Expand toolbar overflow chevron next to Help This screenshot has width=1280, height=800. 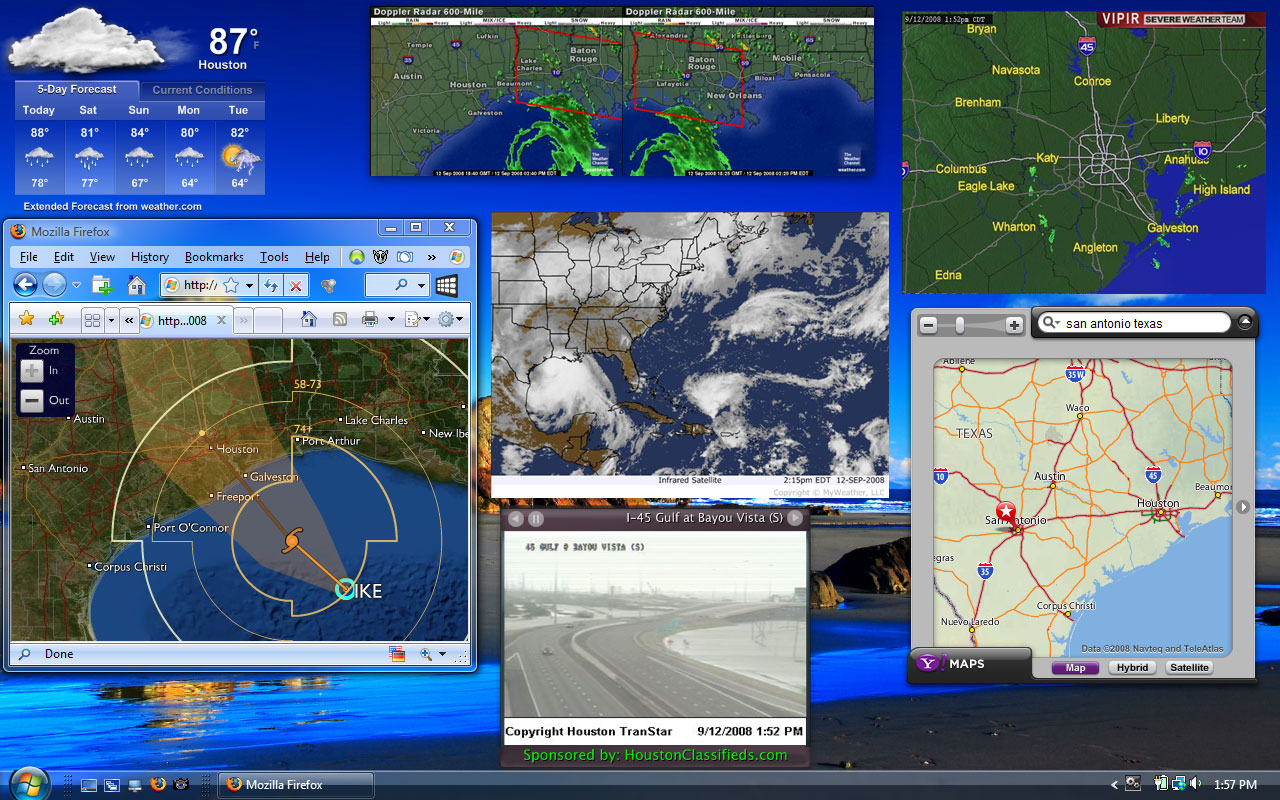[x=432, y=257]
